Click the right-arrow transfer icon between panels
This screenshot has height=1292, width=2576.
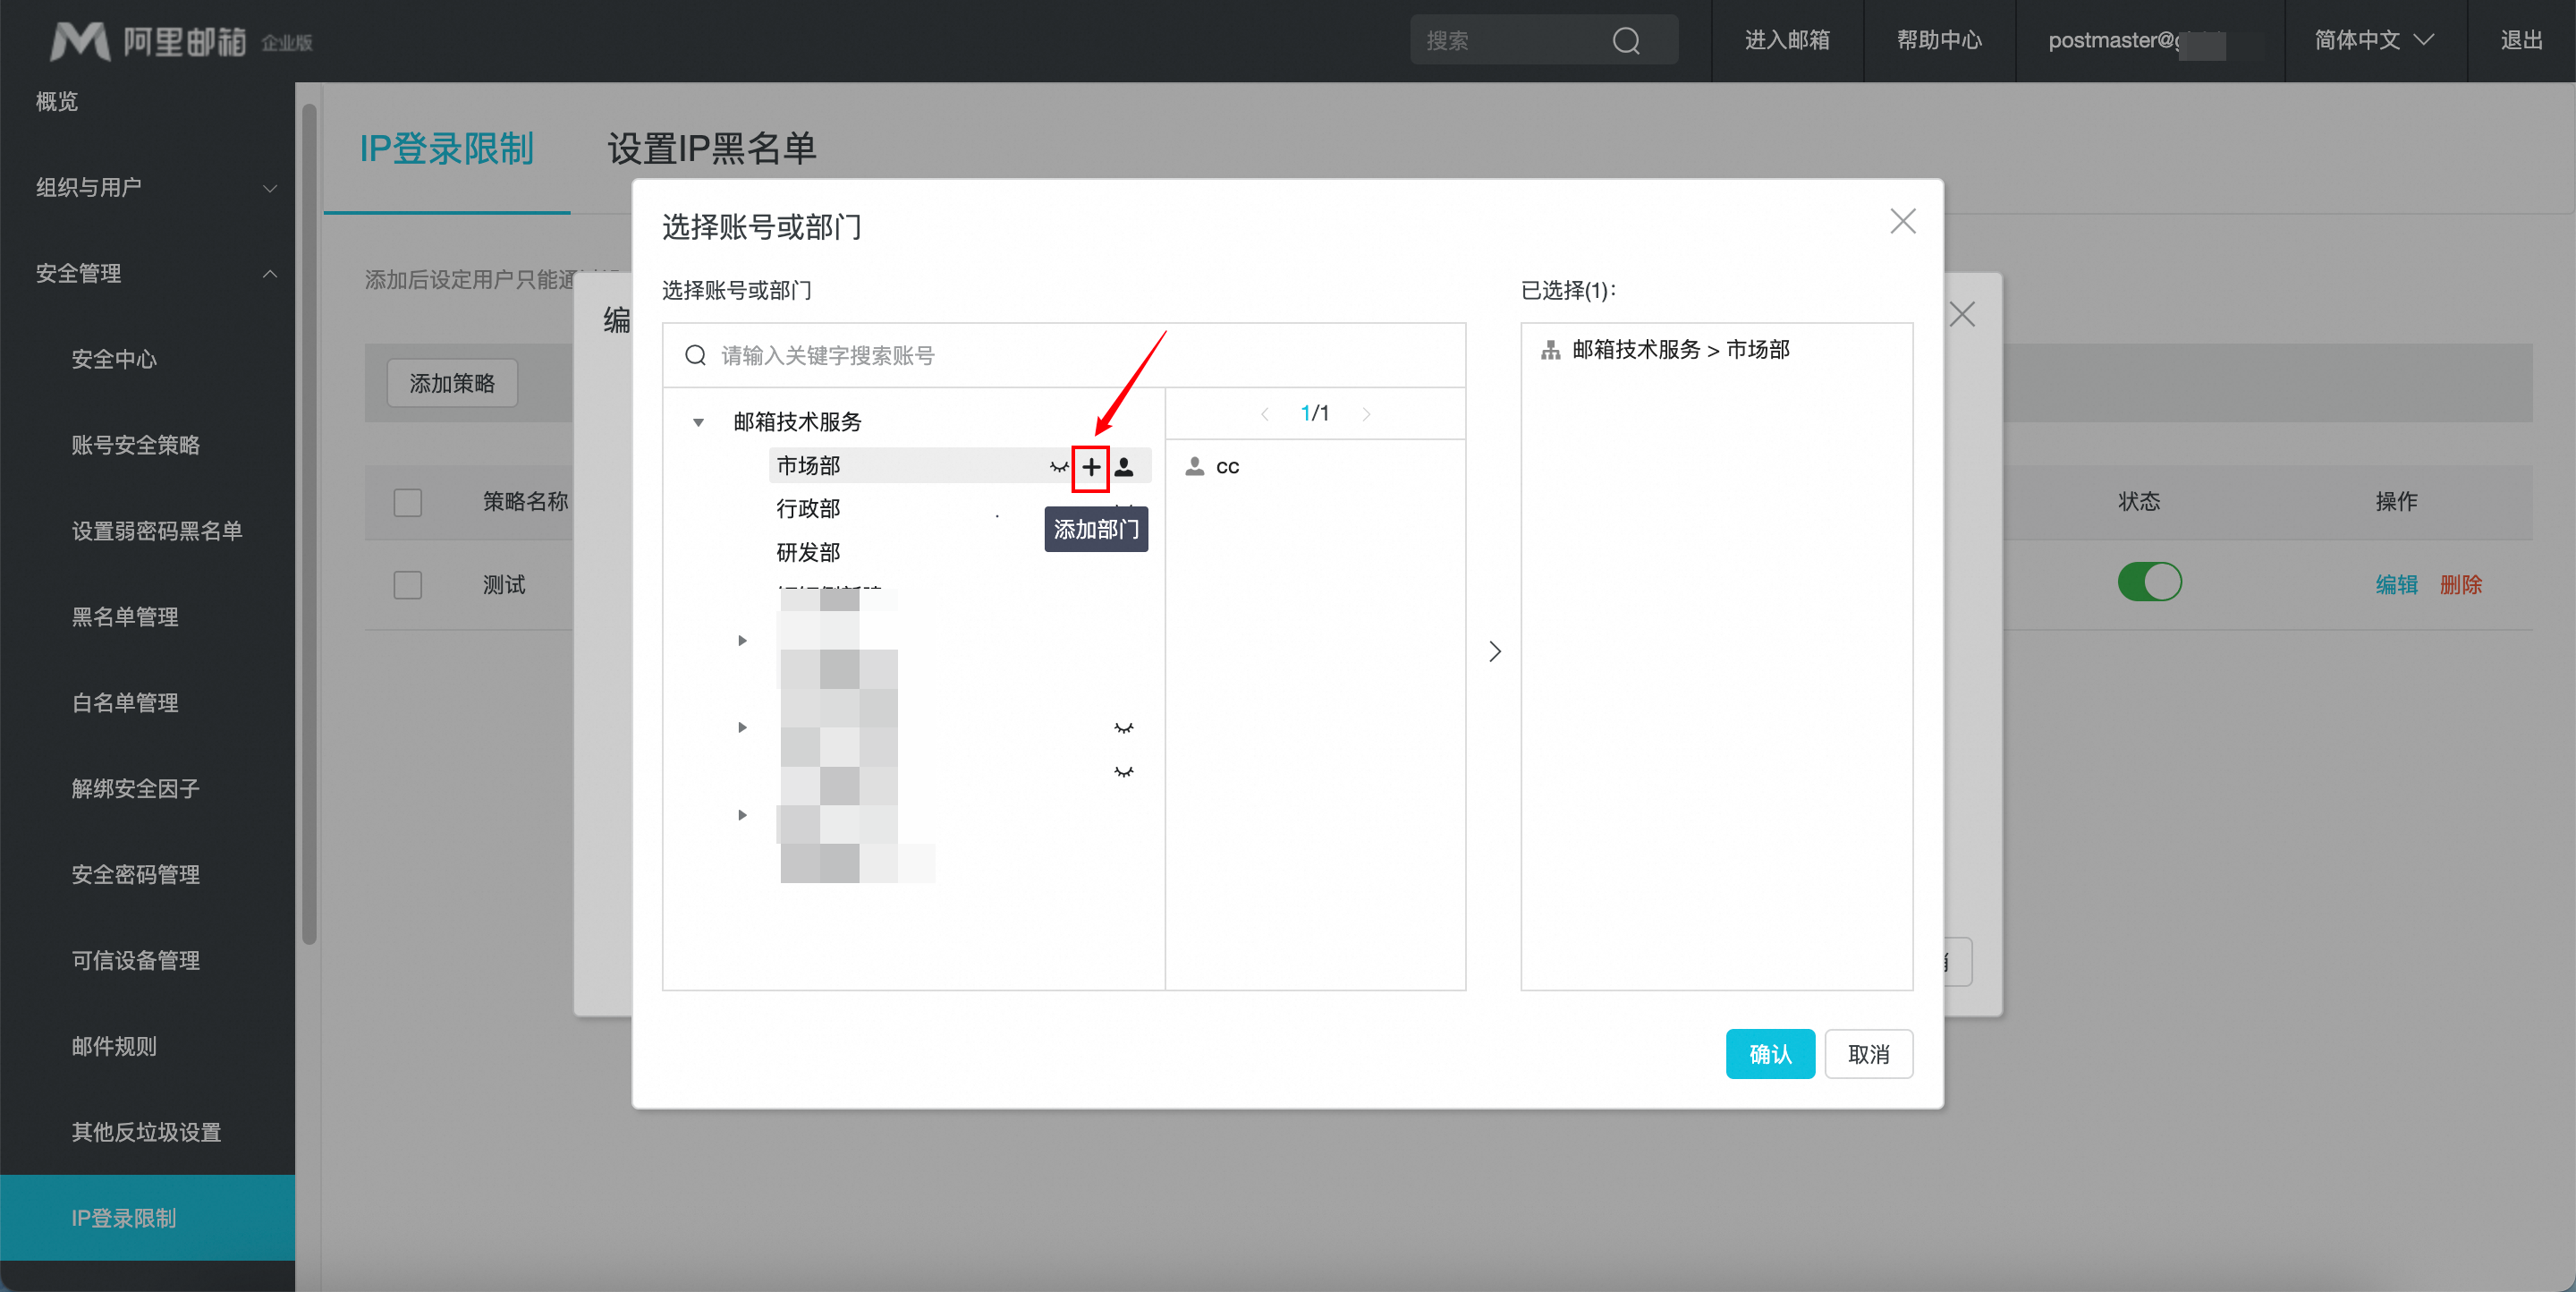coord(1494,652)
